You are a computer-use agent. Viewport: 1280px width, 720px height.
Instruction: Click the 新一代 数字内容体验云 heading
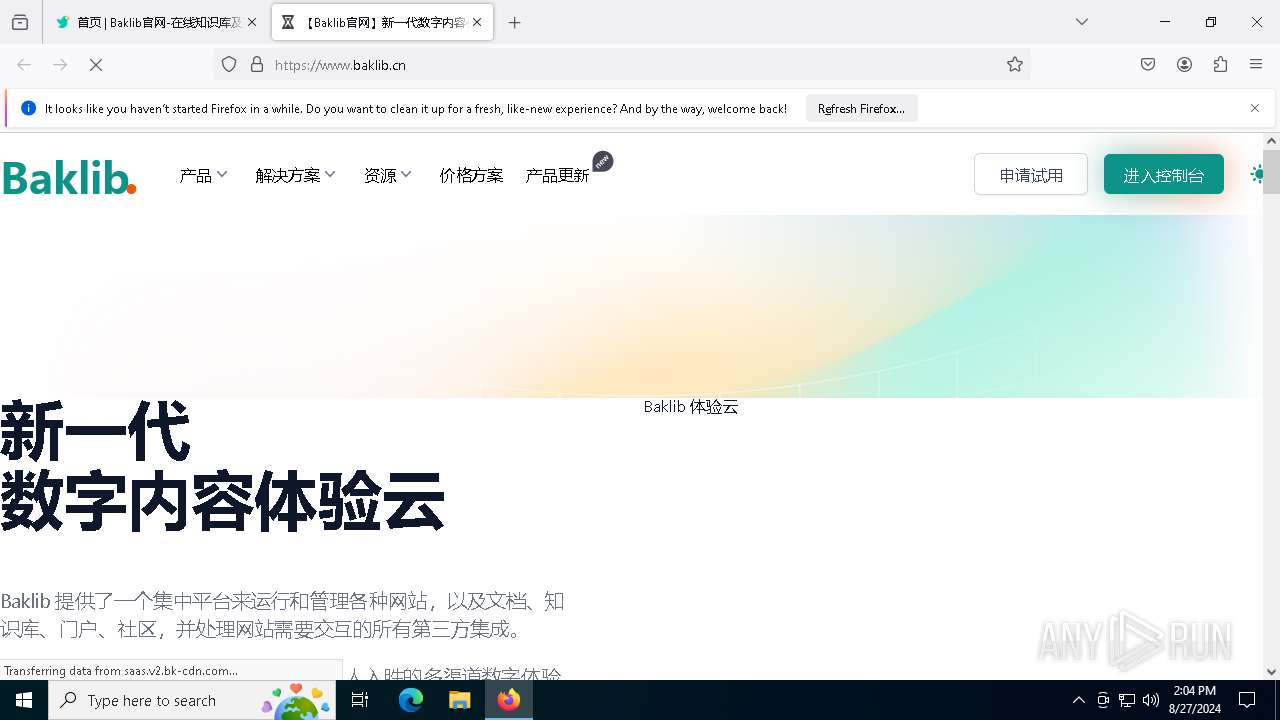point(222,467)
